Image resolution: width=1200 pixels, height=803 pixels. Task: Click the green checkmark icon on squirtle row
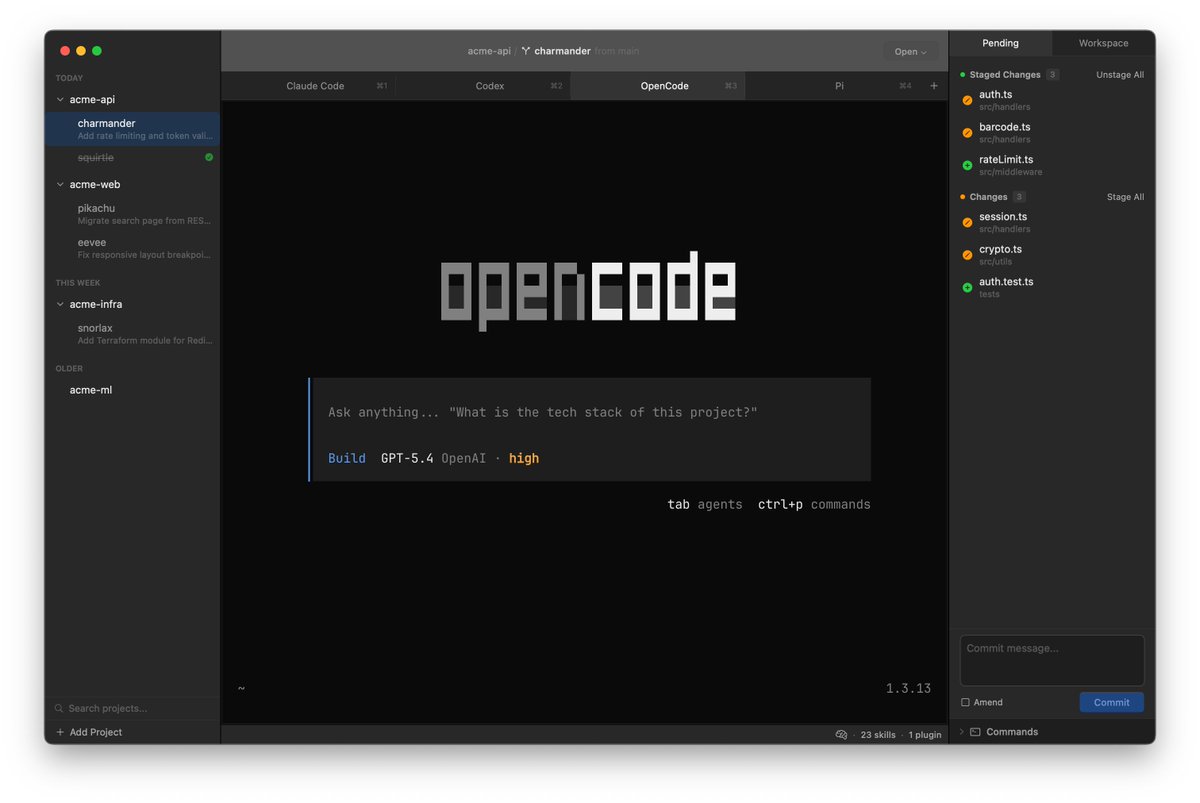(209, 157)
